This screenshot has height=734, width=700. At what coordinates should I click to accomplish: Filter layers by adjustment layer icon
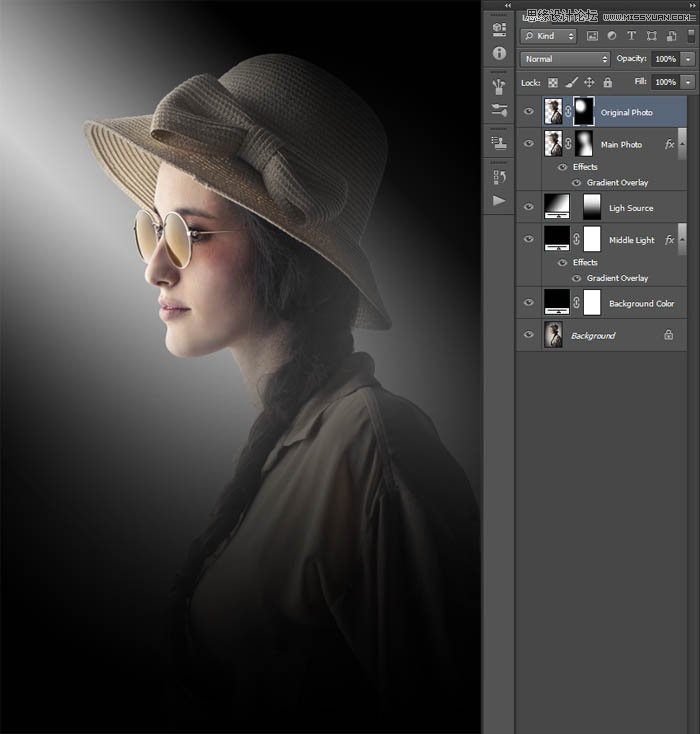[x=612, y=36]
